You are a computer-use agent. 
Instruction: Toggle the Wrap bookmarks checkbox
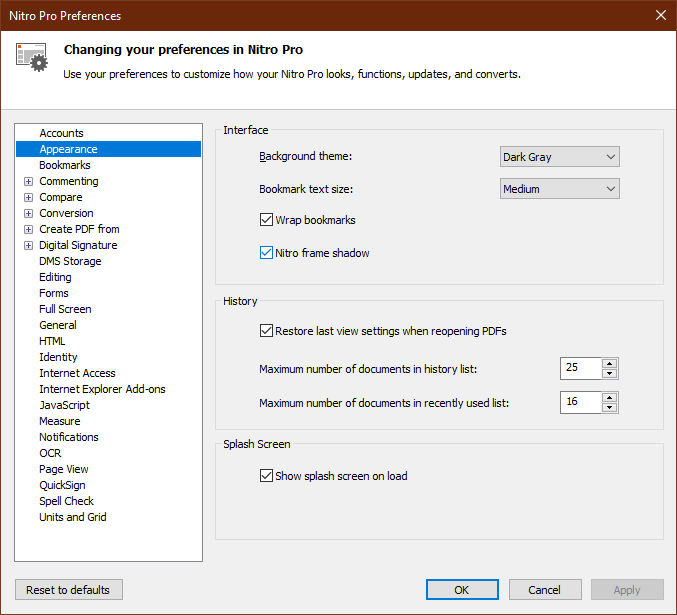click(266, 220)
